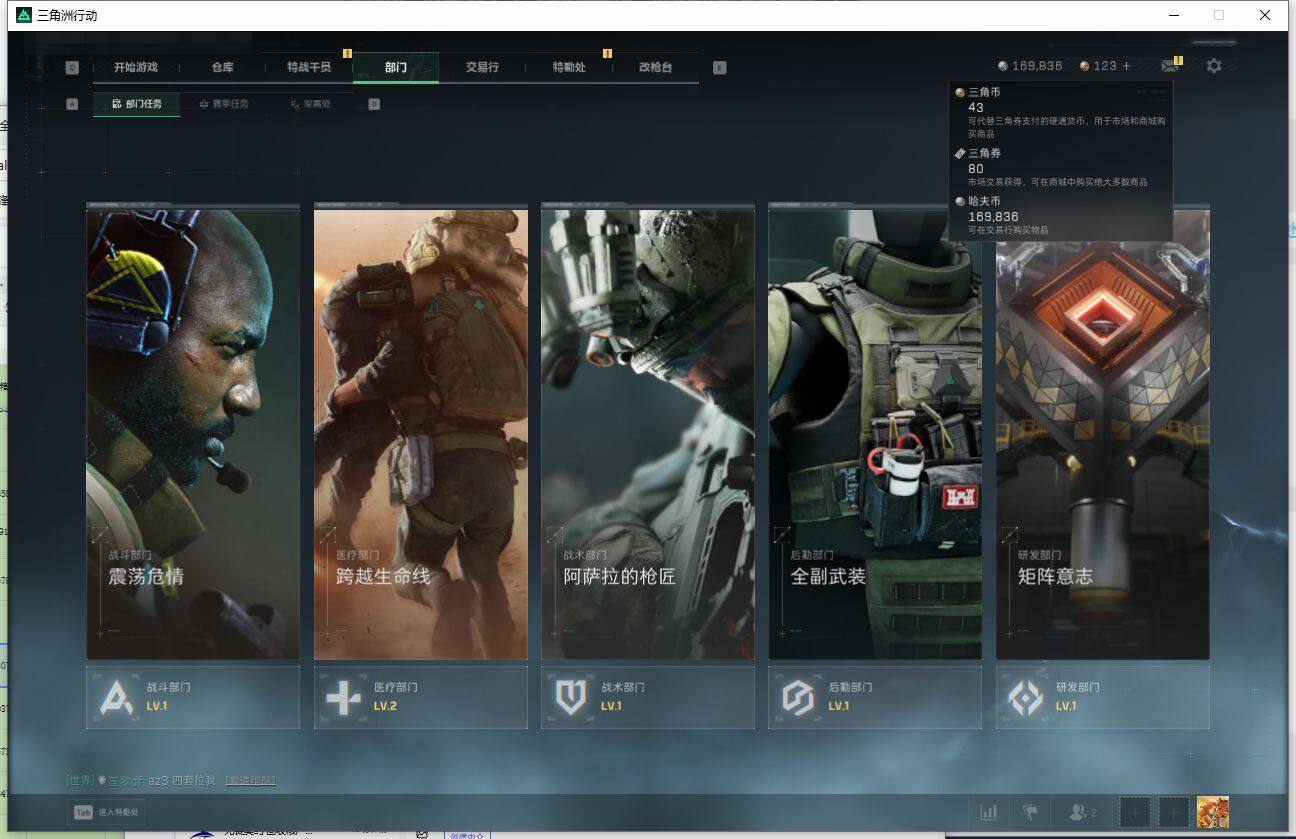The width and height of the screenshot is (1296, 839).
Task: Go to the 交易行 tab
Action: 482,67
